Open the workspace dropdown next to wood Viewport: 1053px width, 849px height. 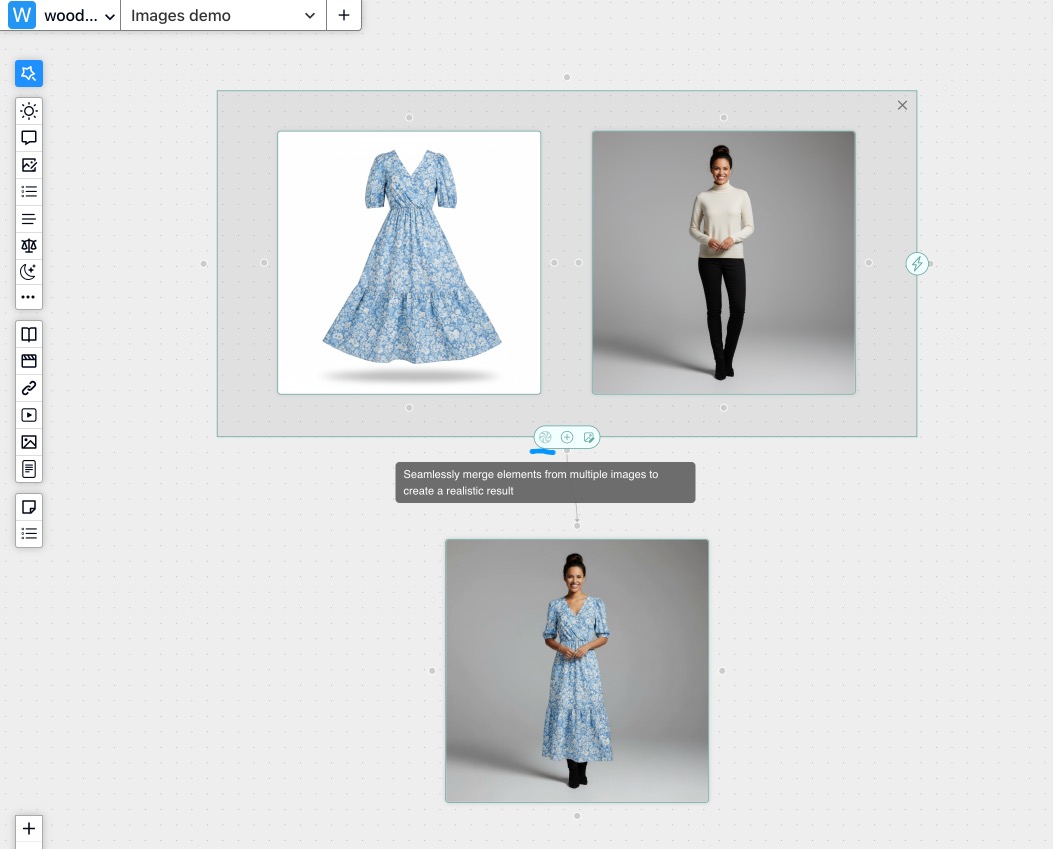click(109, 15)
